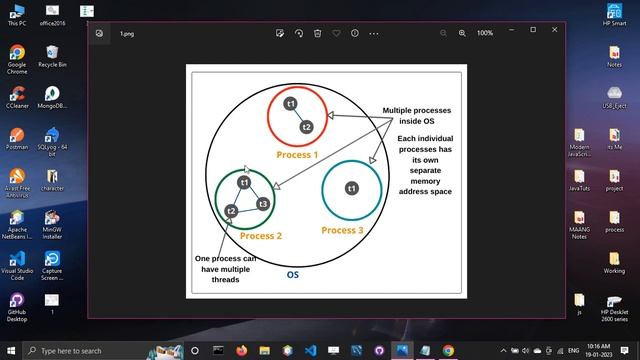Viewport: 640px width, 360px height.
Task: Select MAANG Notes file on desktop
Action: coord(579,224)
